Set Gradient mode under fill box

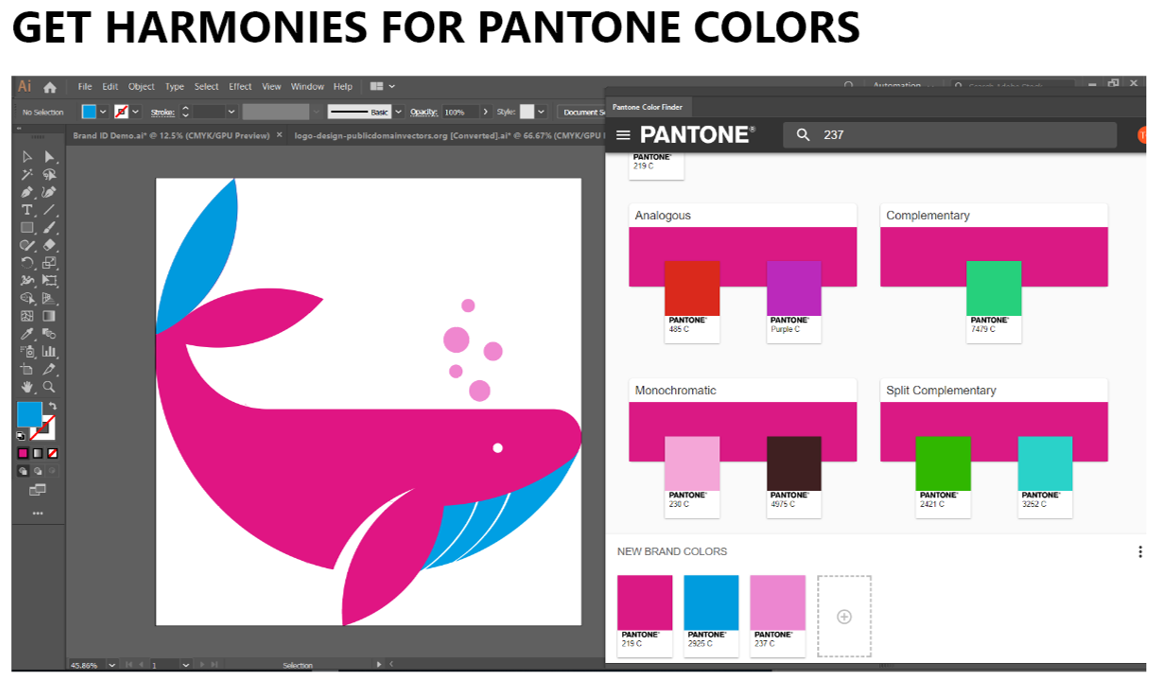tap(38, 453)
